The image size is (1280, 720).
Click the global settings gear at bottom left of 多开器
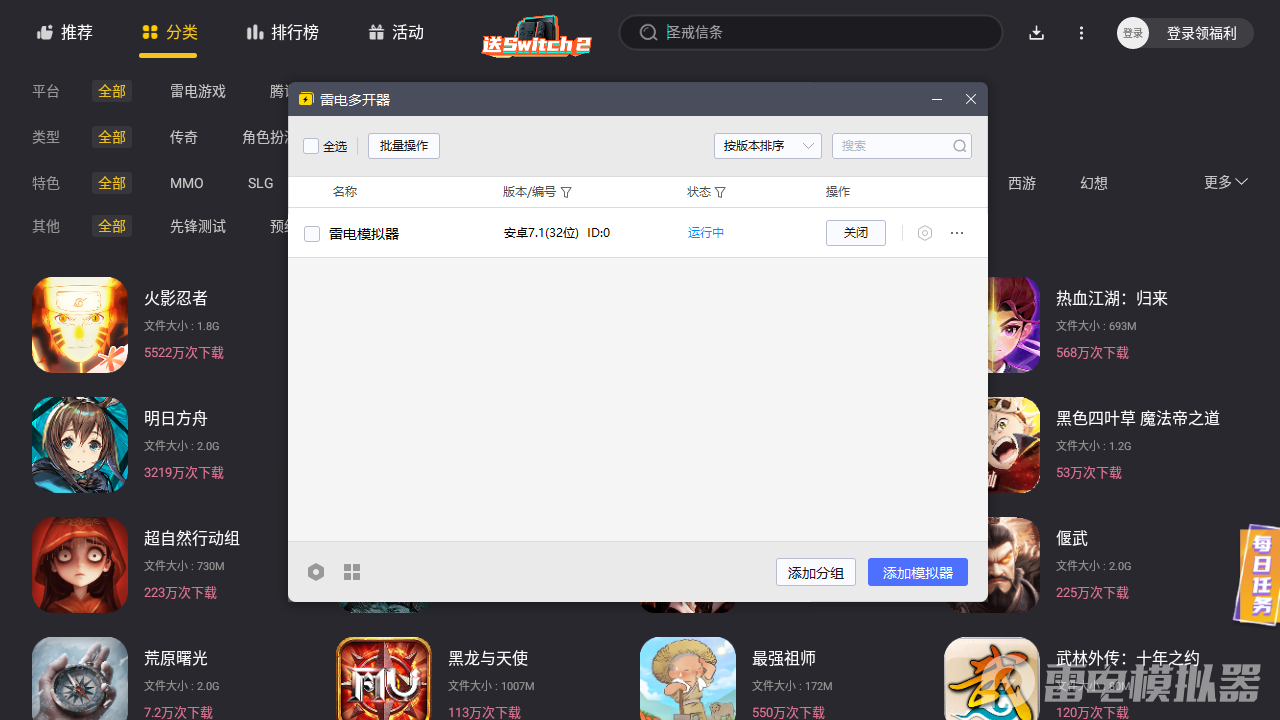[x=316, y=571]
